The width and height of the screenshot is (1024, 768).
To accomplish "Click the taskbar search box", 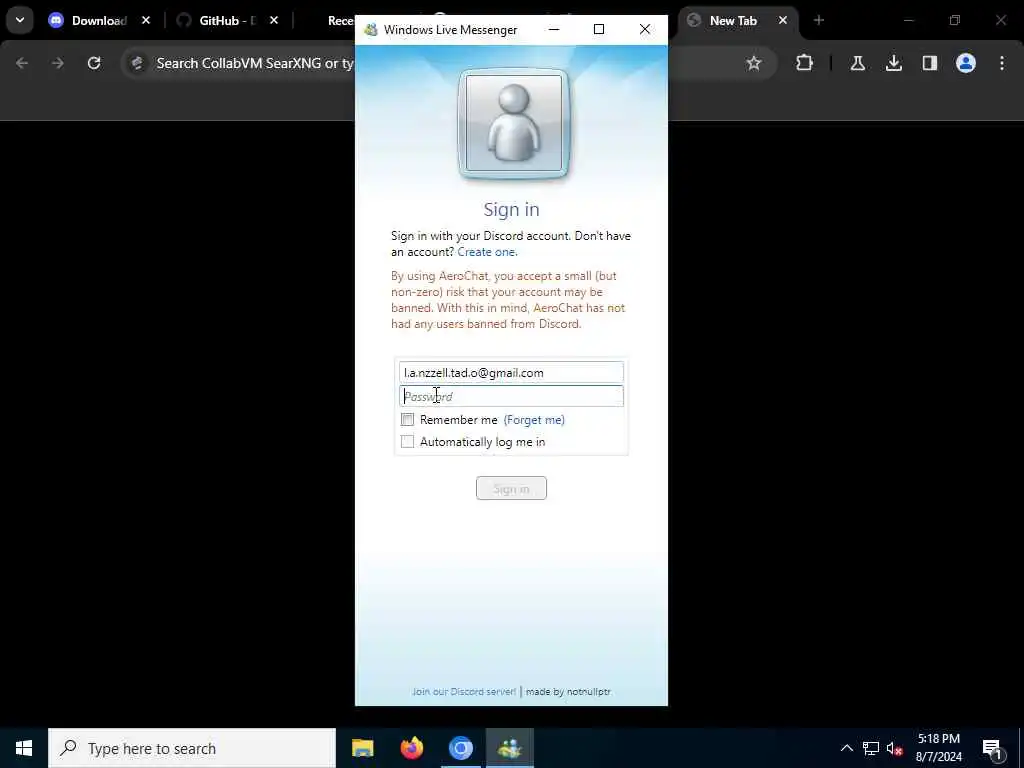I will coord(192,748).
